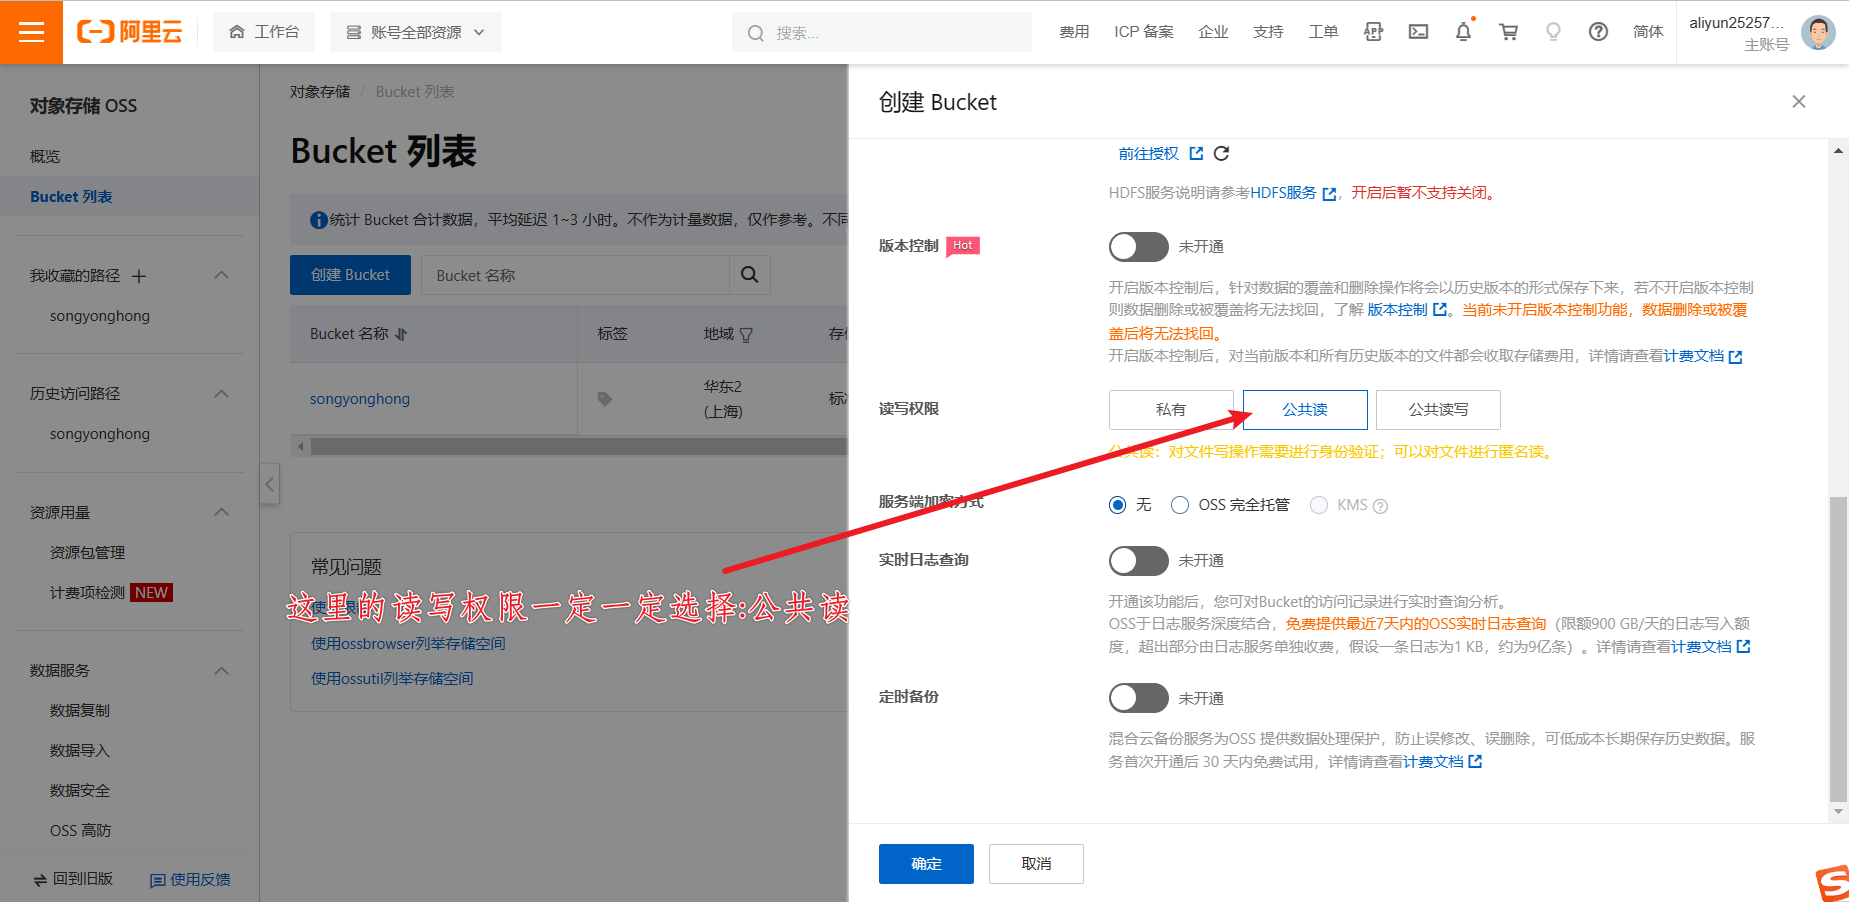Image resolution: width=1849 pixels, height=902 pixels.
Task: Open the Cloud Shell terminal icon
Action: [1418, 32]
